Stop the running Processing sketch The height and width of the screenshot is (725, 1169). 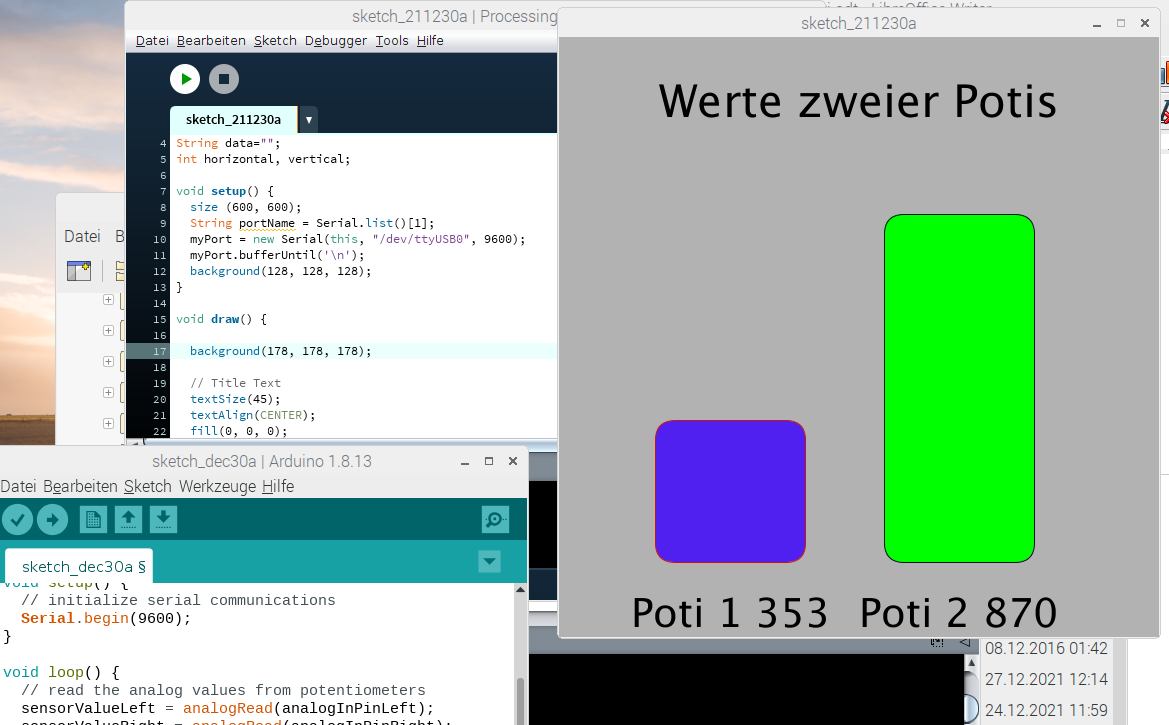[224, 79]
